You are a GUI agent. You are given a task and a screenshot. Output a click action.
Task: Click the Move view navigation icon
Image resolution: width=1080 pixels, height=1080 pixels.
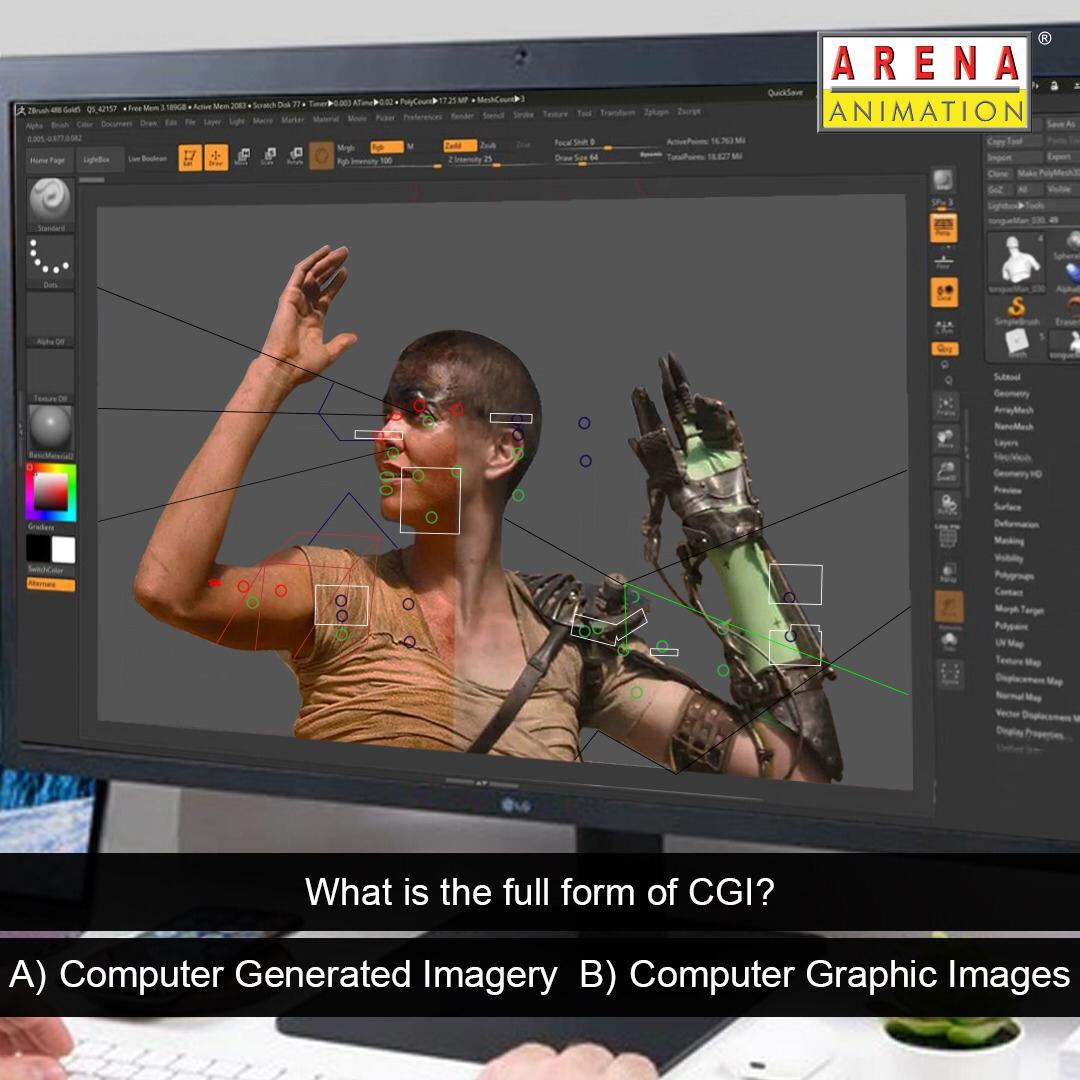(x=946, y=439)
